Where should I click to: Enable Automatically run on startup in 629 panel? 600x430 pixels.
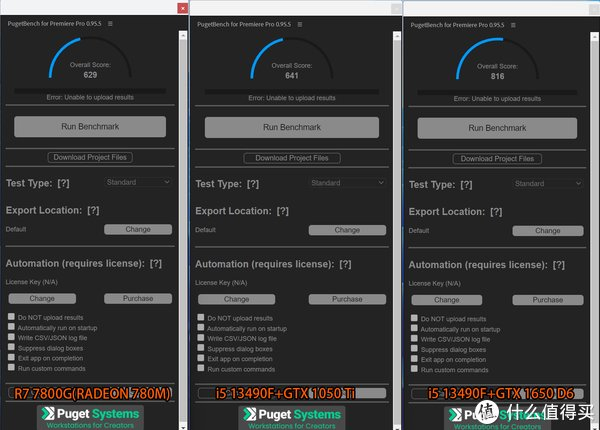(x=11, y=327)
